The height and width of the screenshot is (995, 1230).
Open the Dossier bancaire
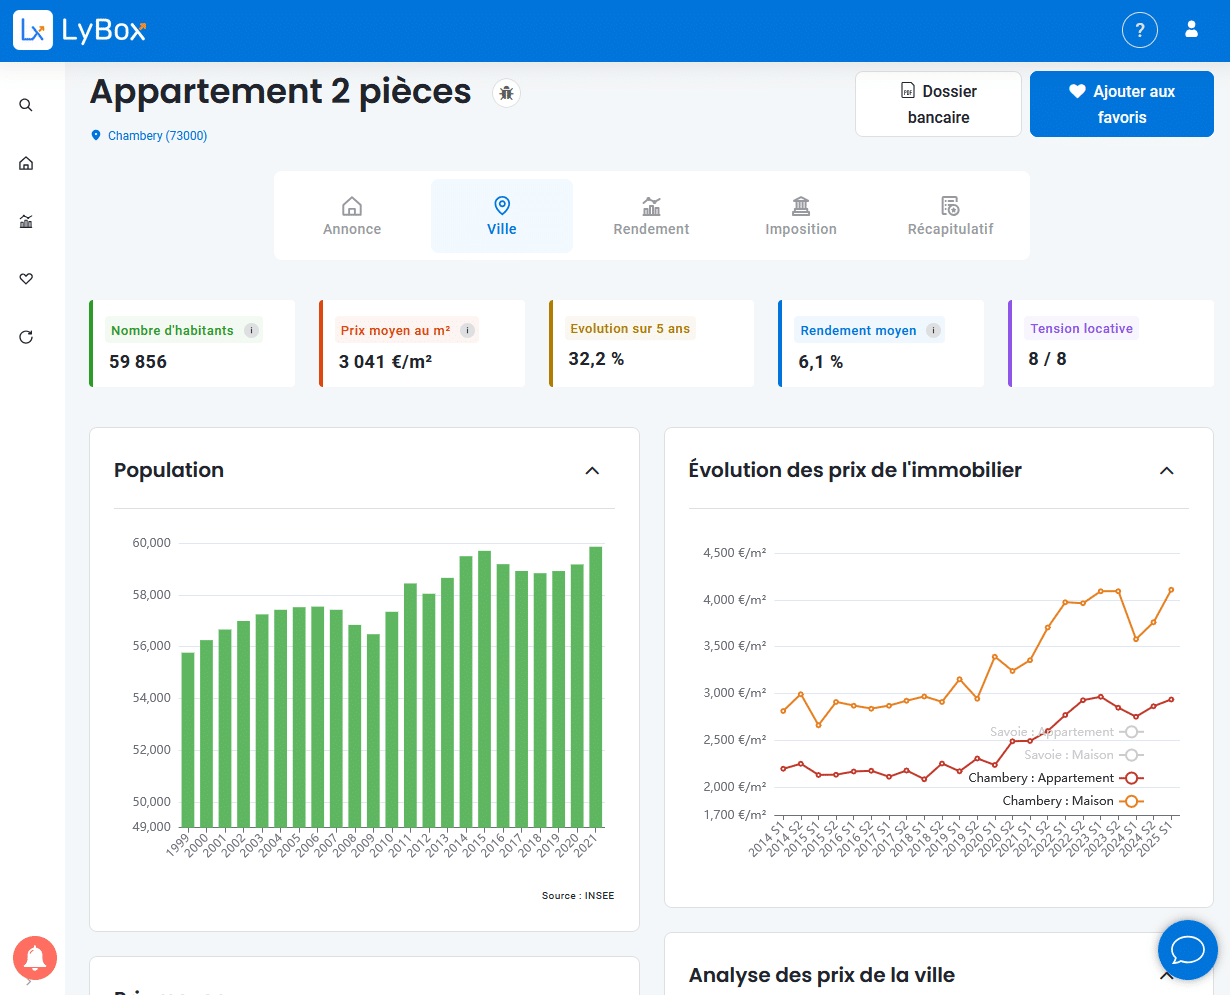point(937,103)
